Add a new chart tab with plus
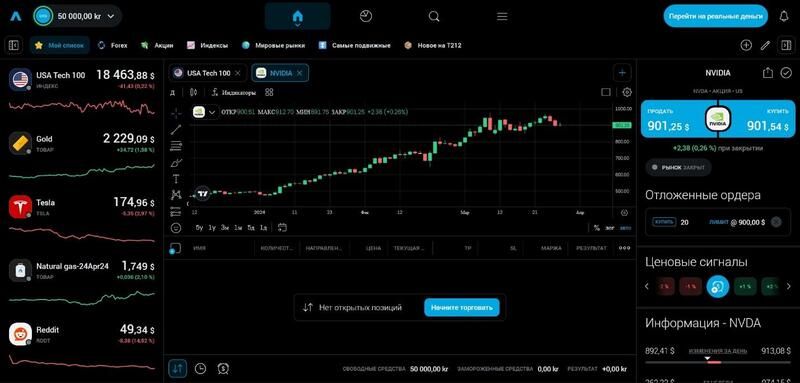This screenshot has width=800, height=383. (622, 73)
